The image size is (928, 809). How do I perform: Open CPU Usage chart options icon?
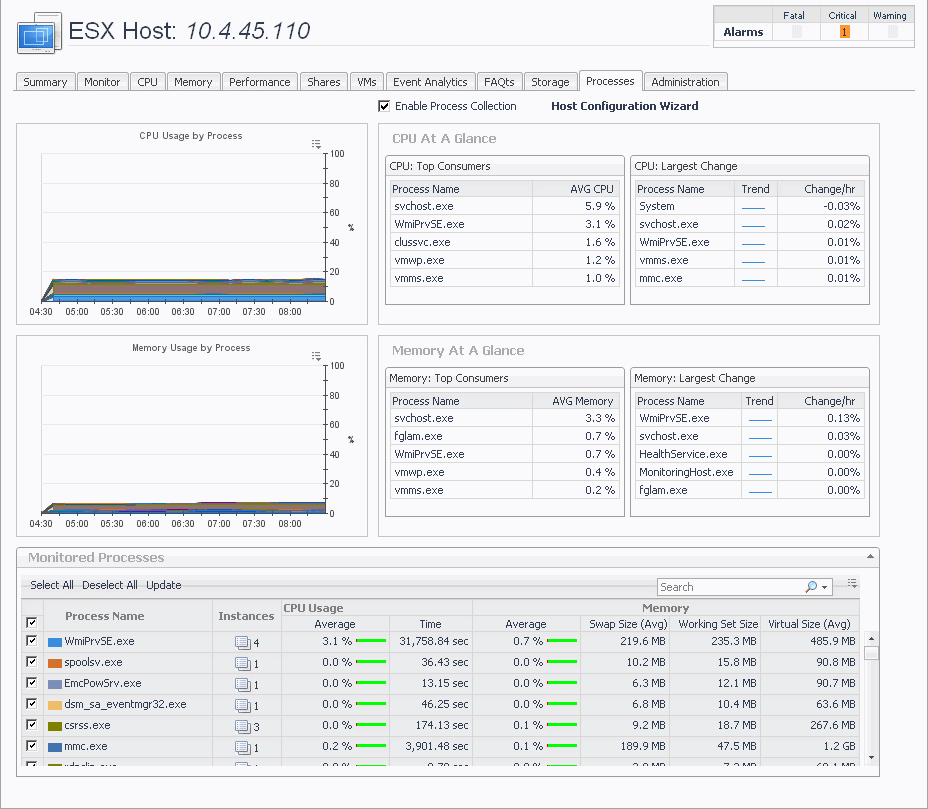tap(316, 144)
